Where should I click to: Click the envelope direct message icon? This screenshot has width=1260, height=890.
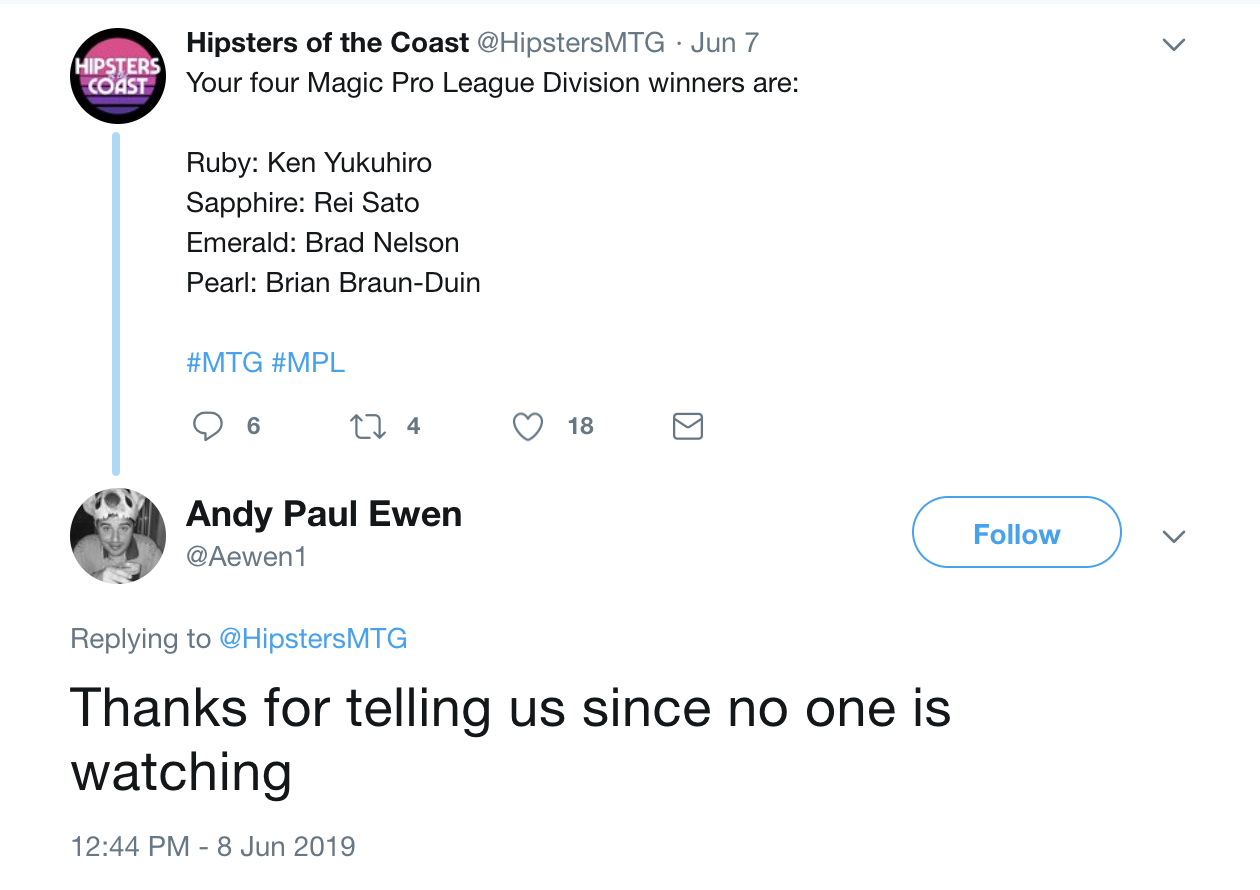[687, 427]
